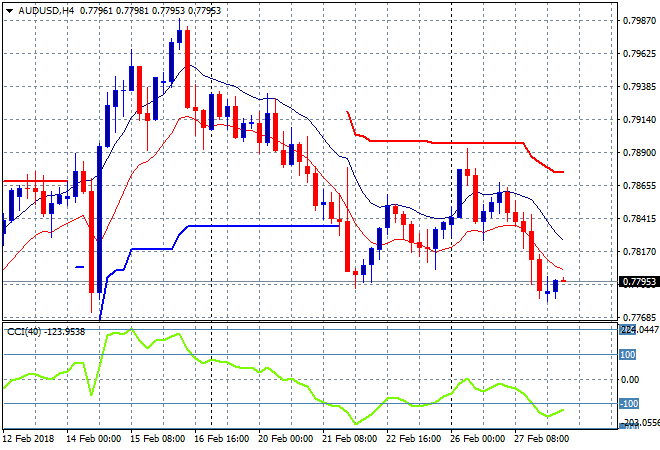Click the 15 Feb 08:00 time label
This screenshot has width=660, height=450.
(157, 439)
